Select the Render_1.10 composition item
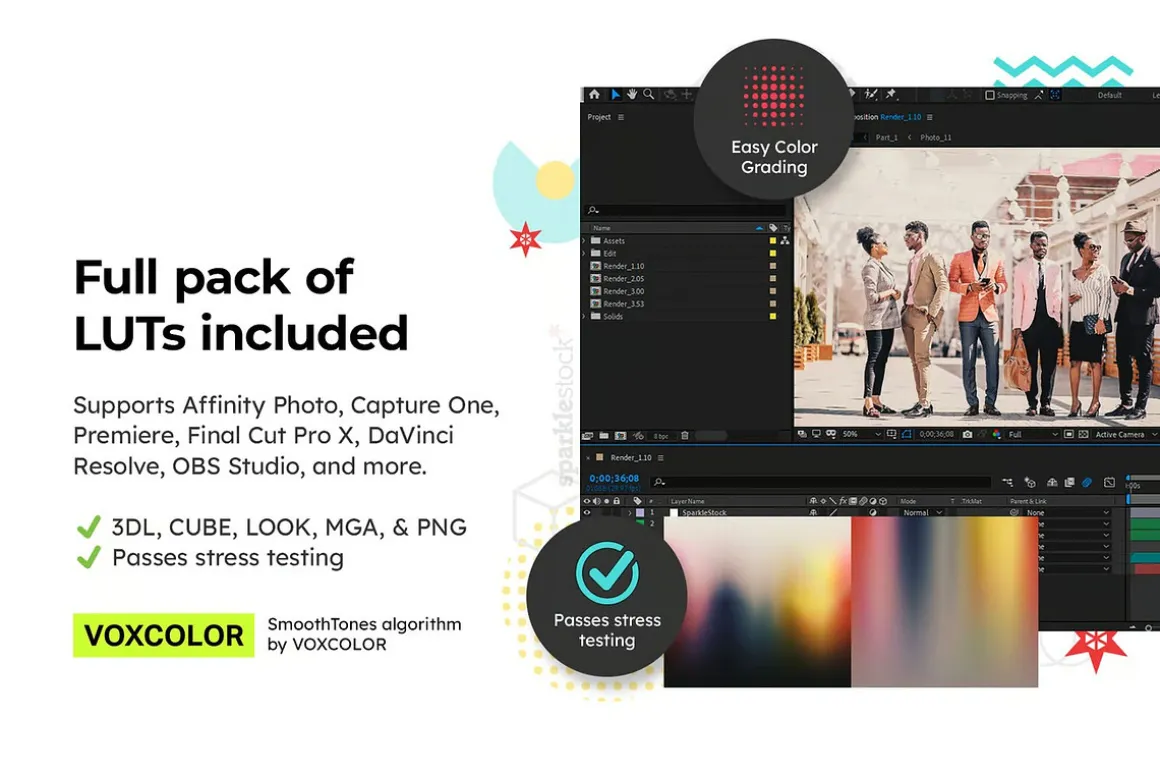 pyautogui.click(x=617, y=266)
